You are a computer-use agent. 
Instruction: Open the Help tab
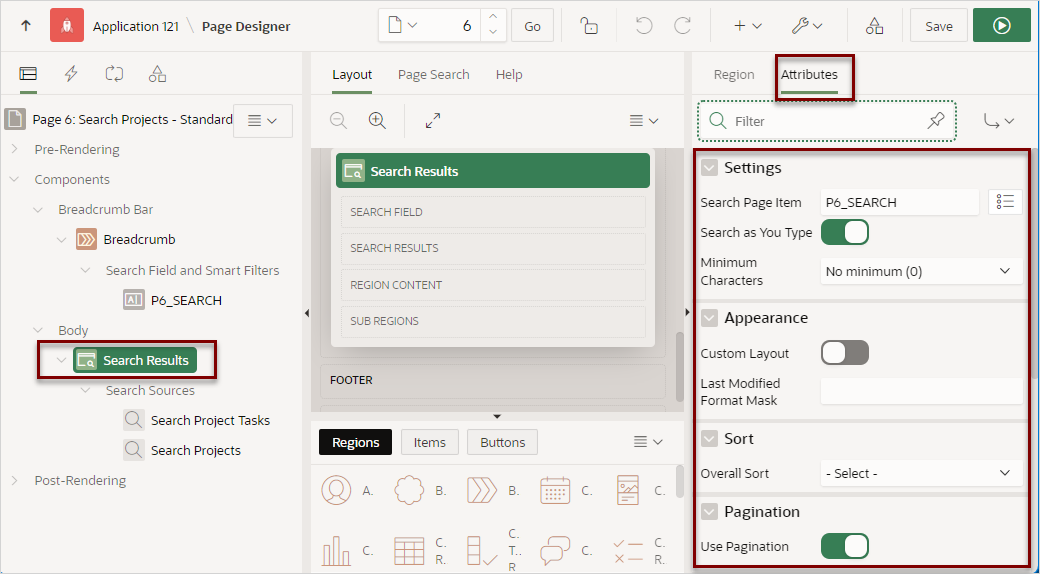(x=509, y=74)
